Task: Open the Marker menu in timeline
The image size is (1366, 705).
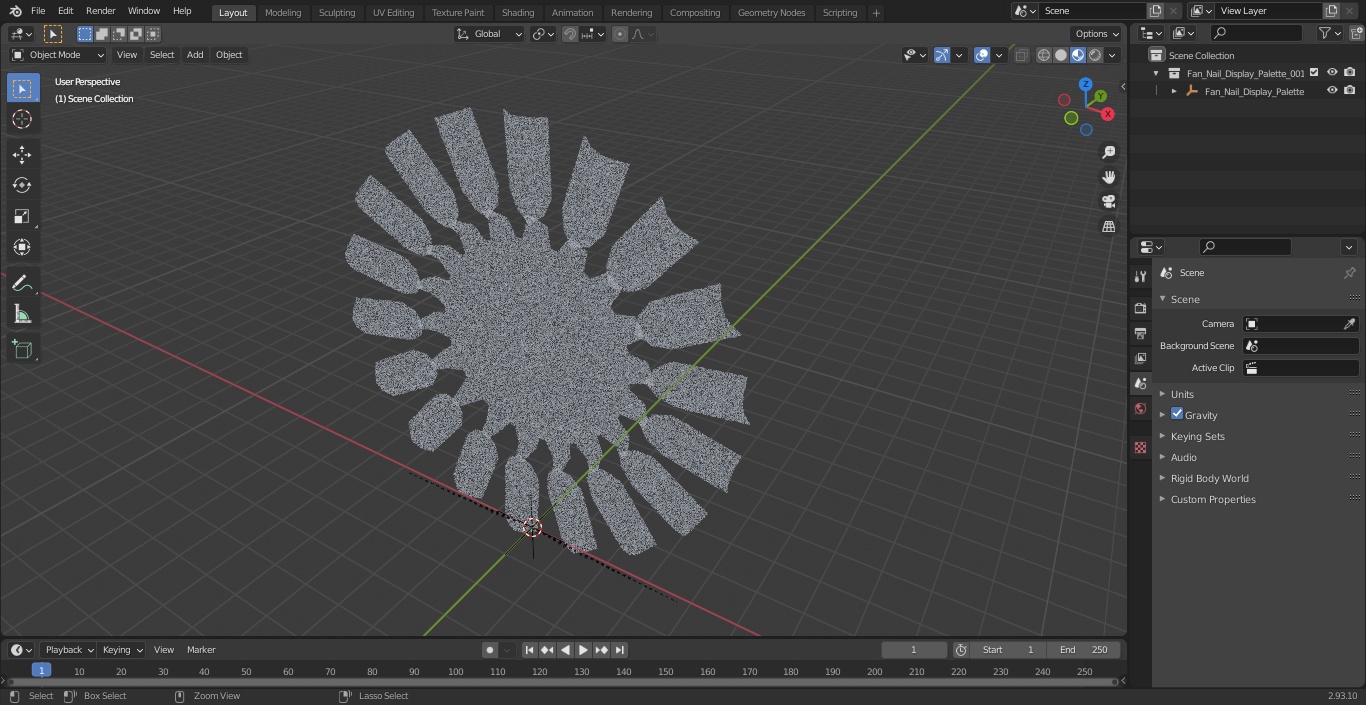Action: coord(201,650)
